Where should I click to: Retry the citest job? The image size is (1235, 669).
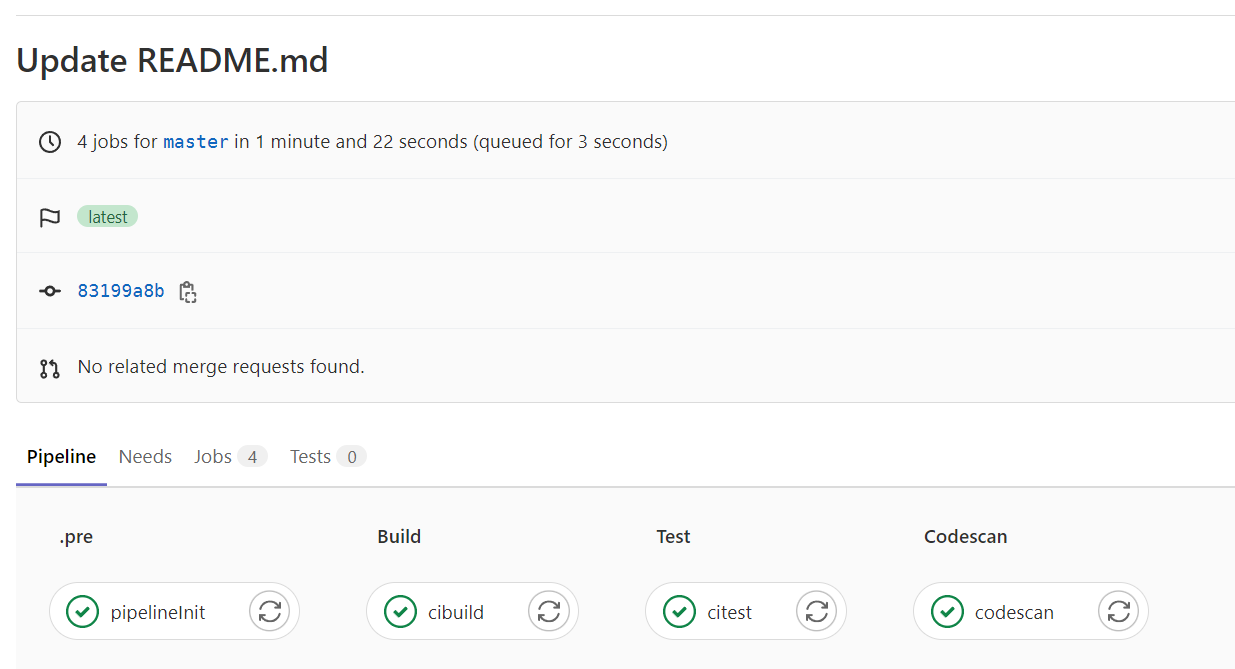[816, 611]
